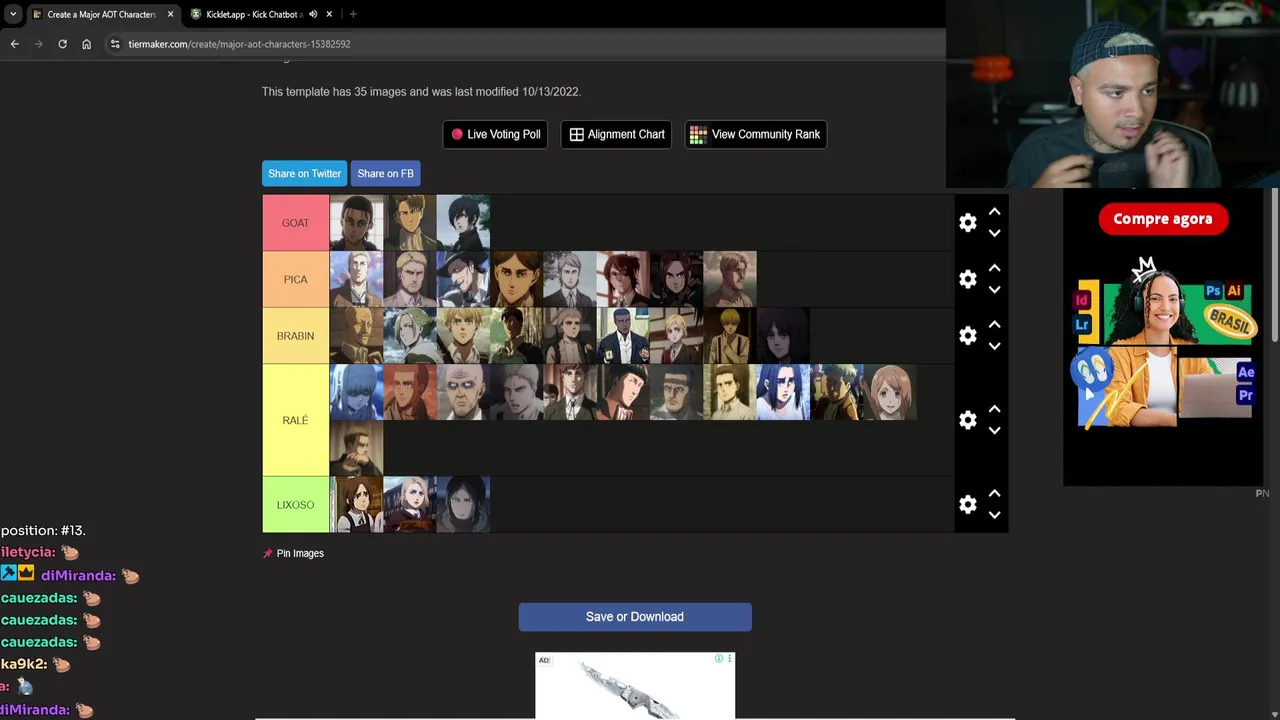The width and height of the screenshot is (1280, 720).
Task: Select first character image in LIXOSO tier
Action: (356, 505)
